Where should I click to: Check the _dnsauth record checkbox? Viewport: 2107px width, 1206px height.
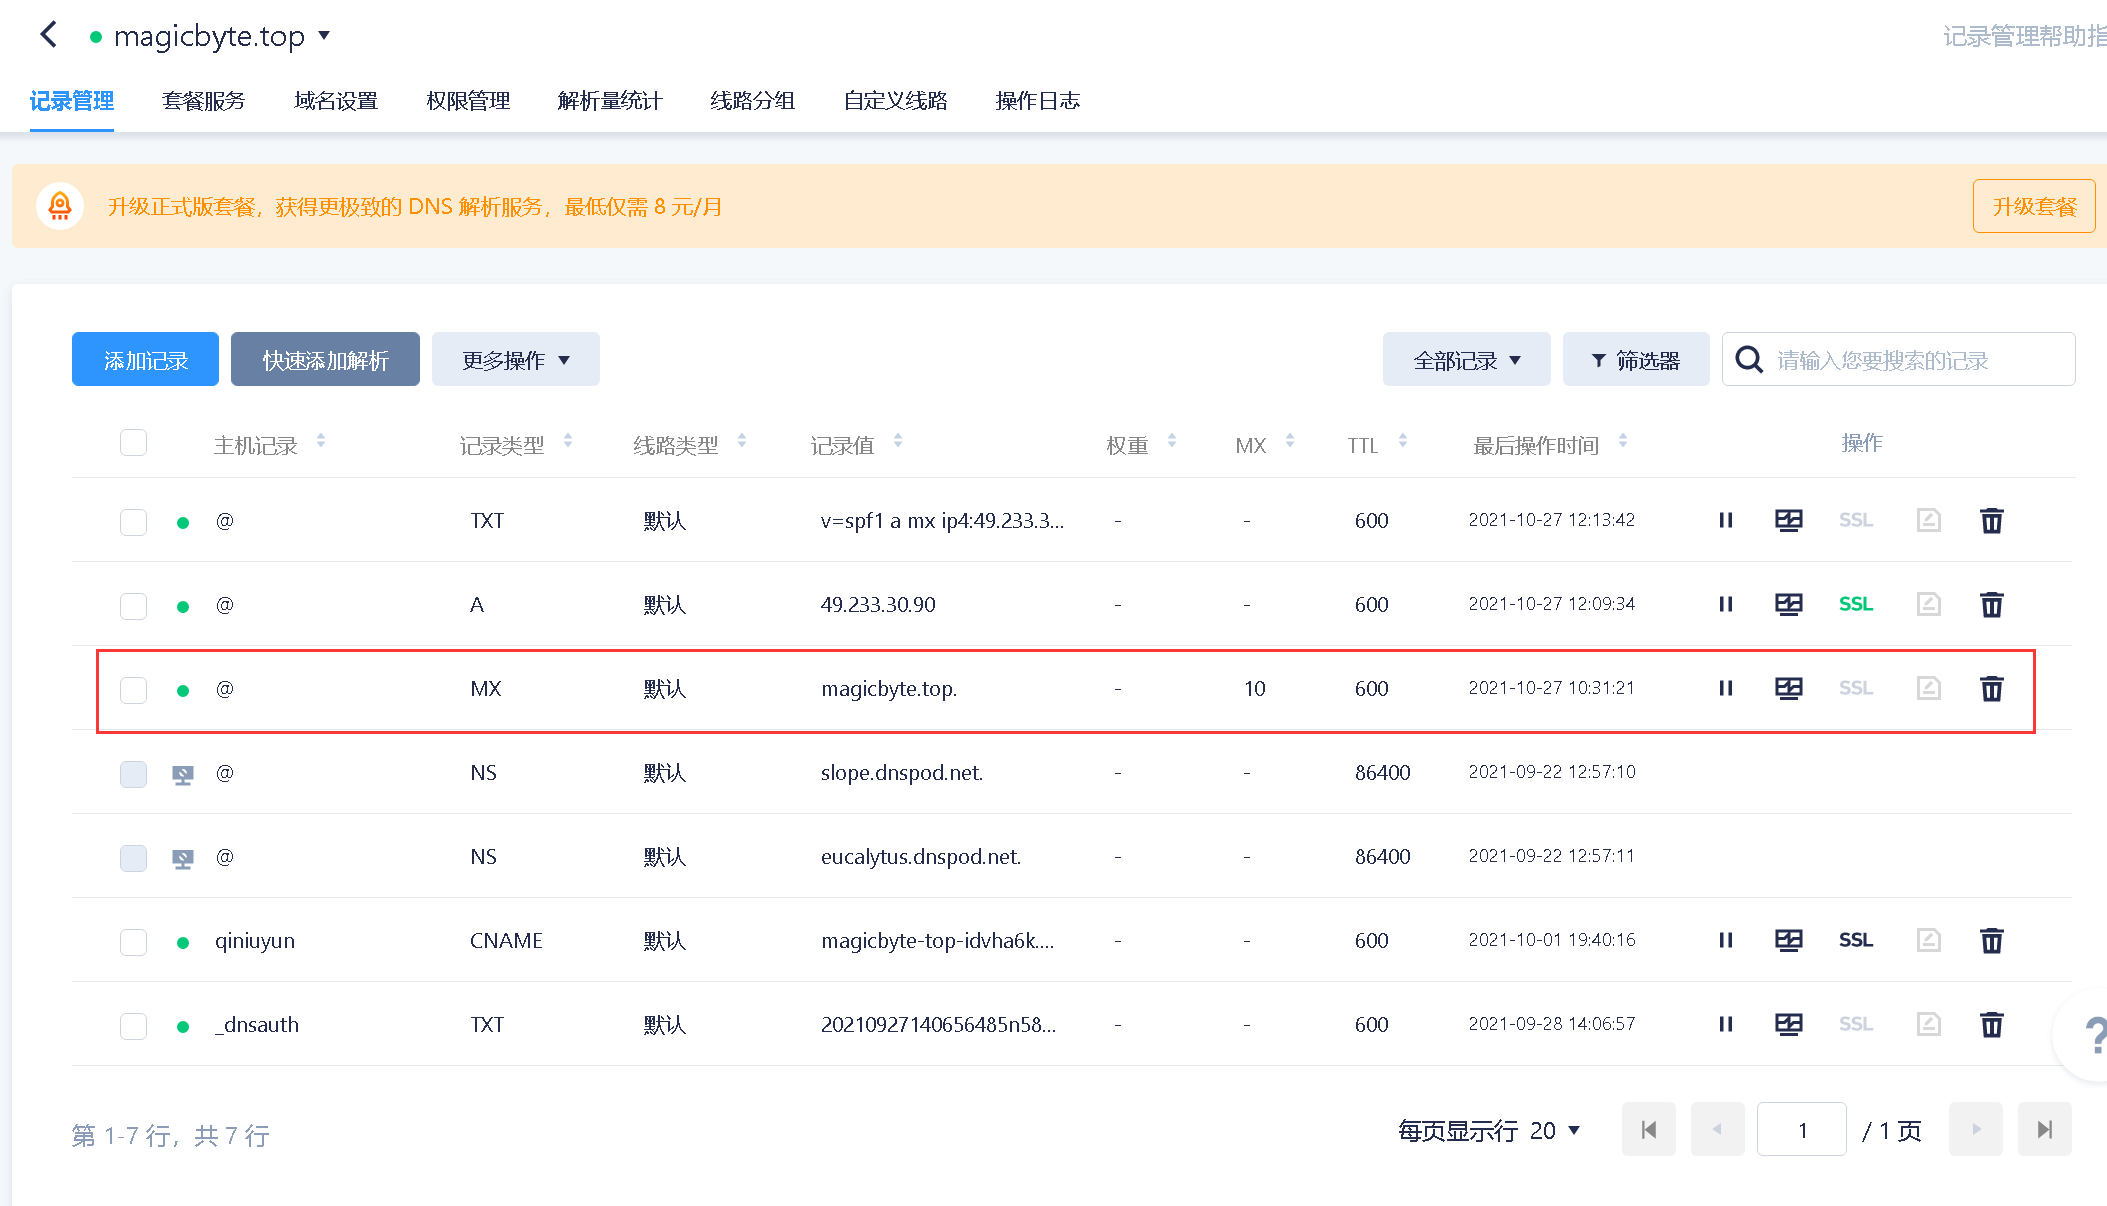[x=133, y=1026]
